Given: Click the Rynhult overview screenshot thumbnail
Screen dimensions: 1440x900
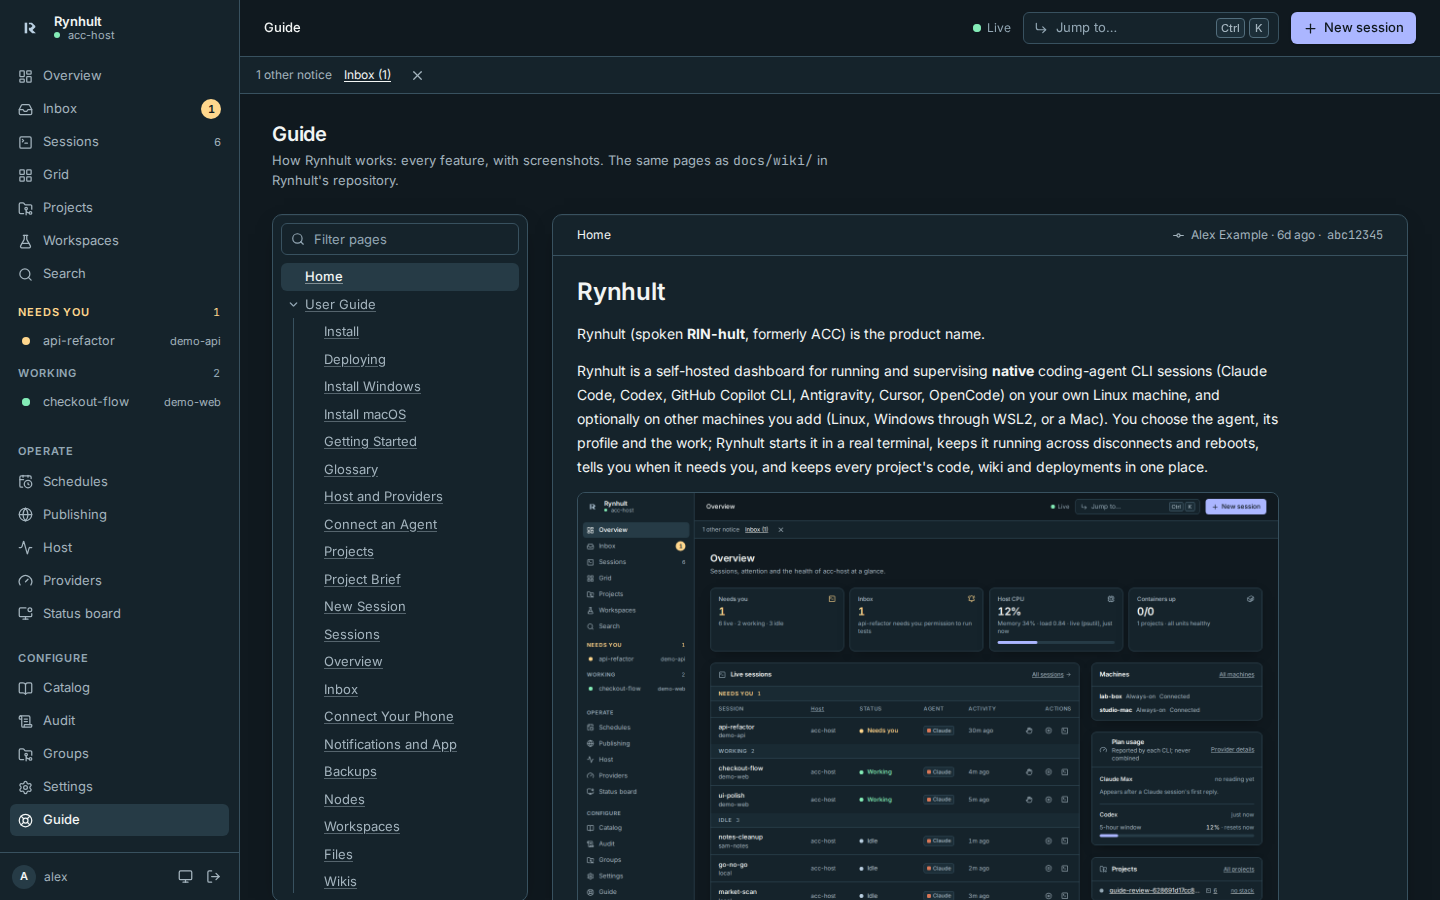Looking at the screenshot, I should (928, 696).
